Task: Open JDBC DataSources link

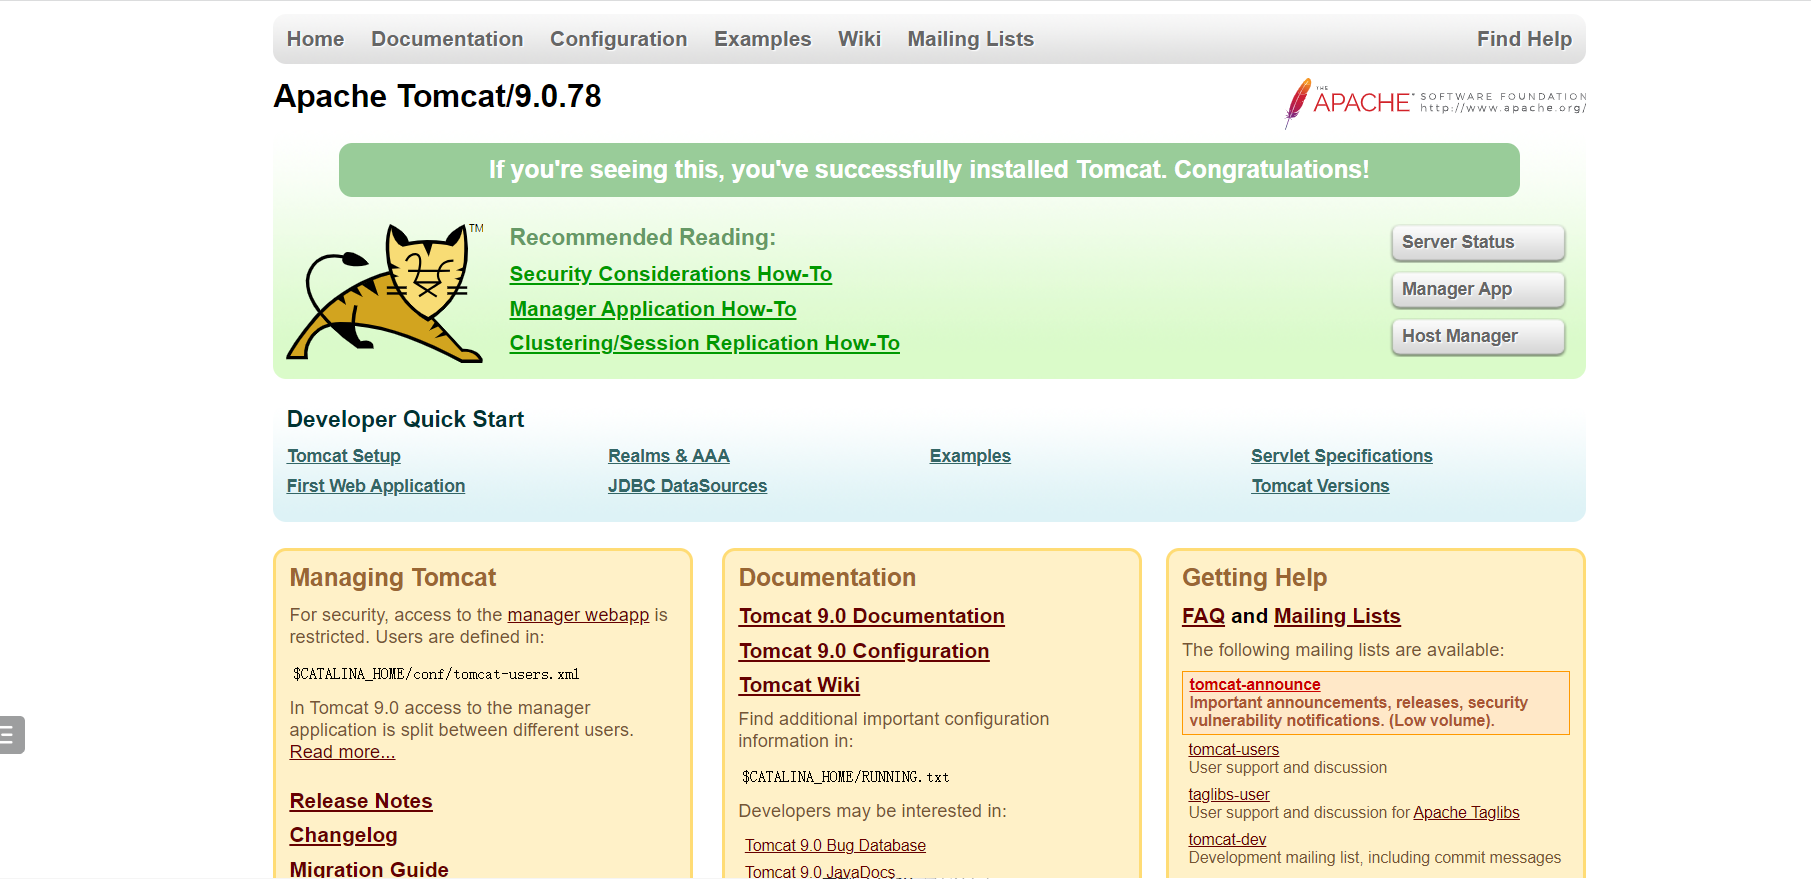Action: [687, 486]
